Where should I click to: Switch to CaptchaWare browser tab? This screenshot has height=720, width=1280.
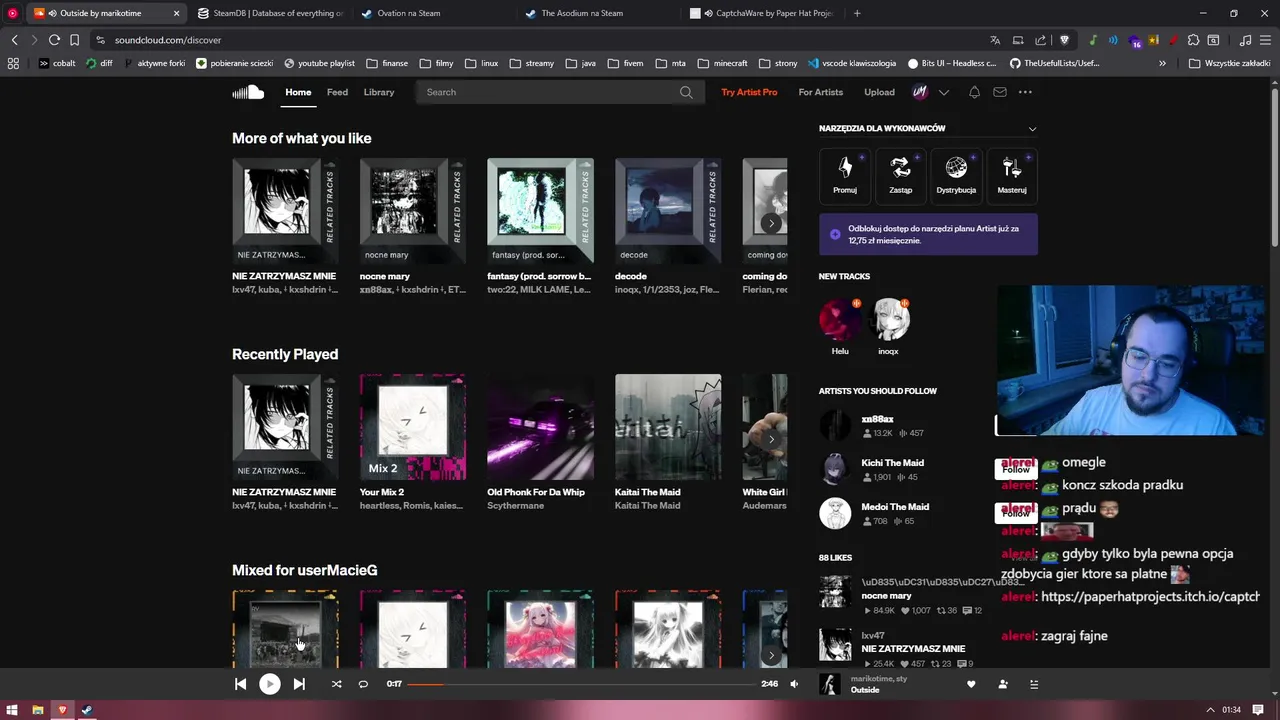pos(764,13)
